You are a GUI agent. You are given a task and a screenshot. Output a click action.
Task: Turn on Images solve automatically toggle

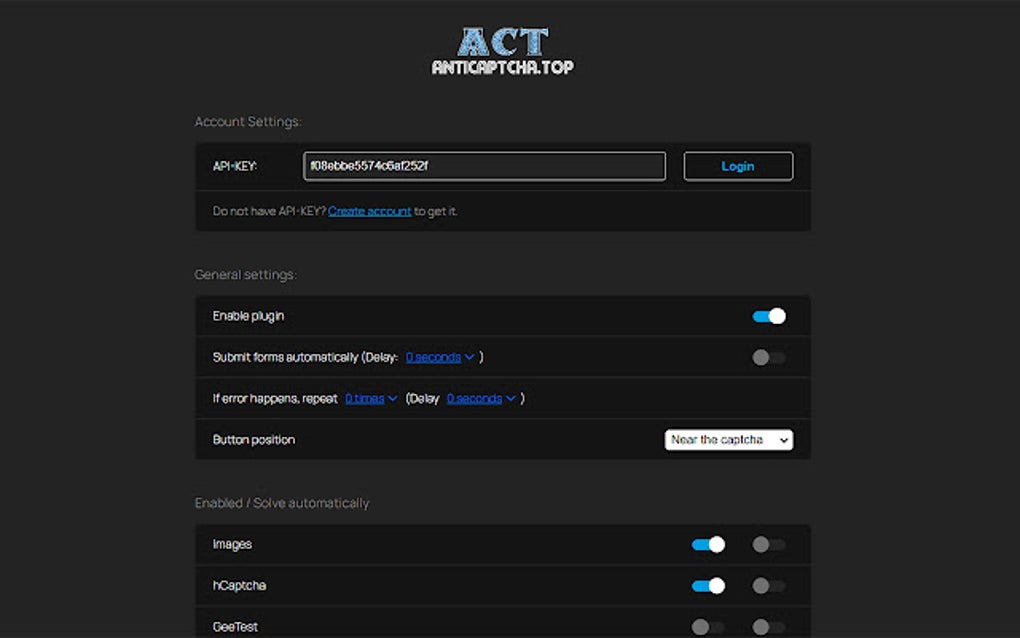(768, 545)
